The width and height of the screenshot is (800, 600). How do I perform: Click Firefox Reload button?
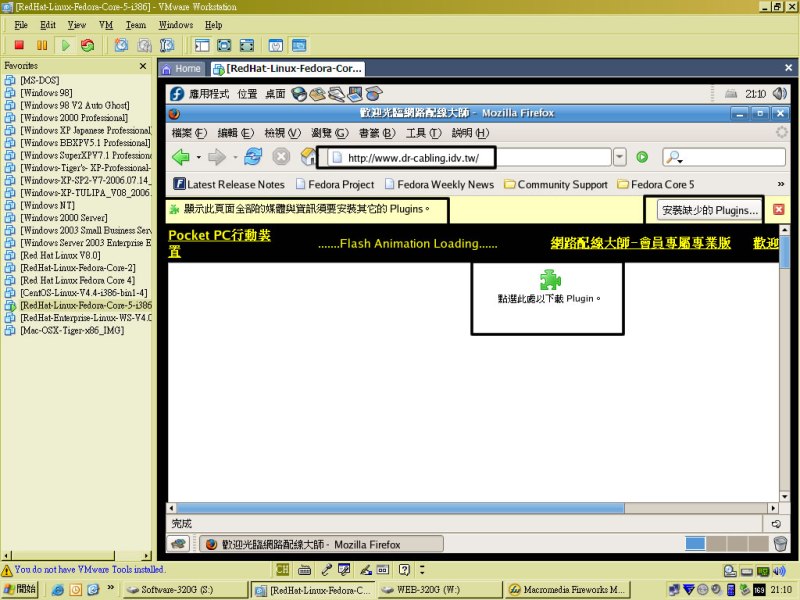[x=253, y=157]
